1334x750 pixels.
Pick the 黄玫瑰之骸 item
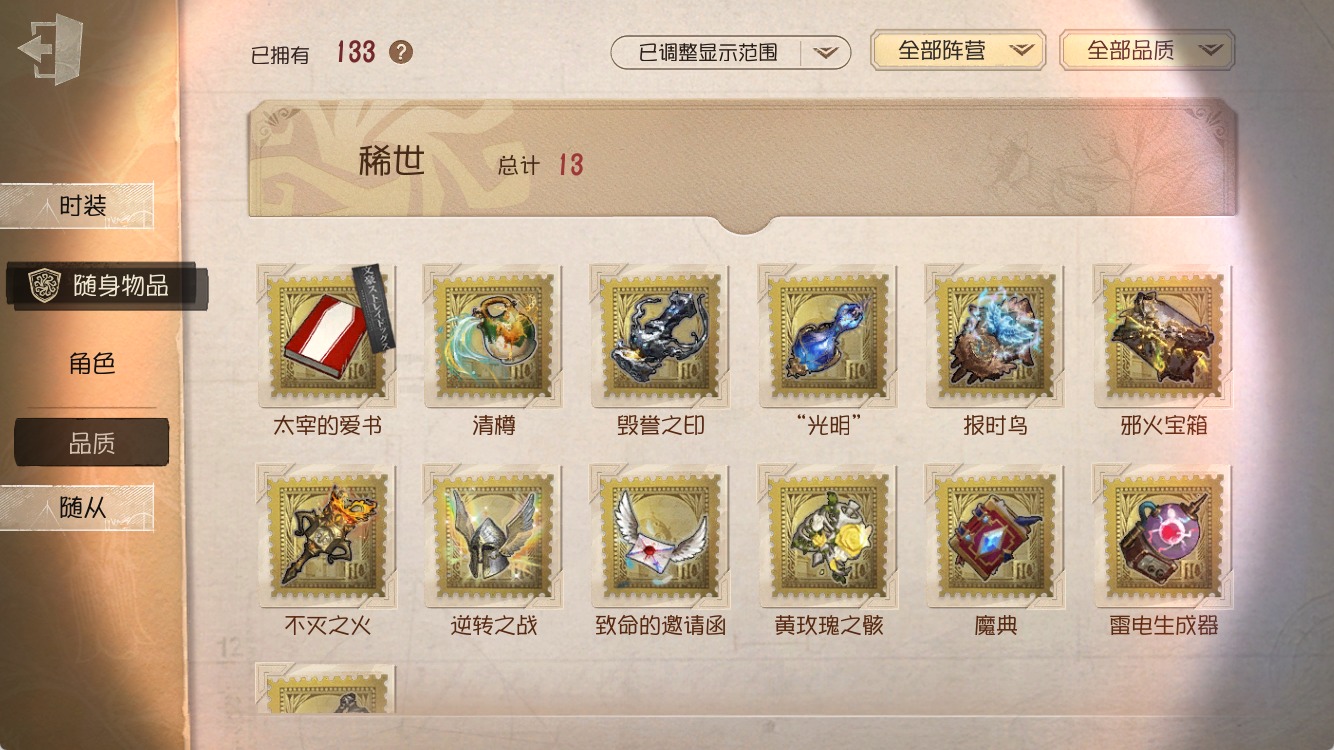point(829,536)
